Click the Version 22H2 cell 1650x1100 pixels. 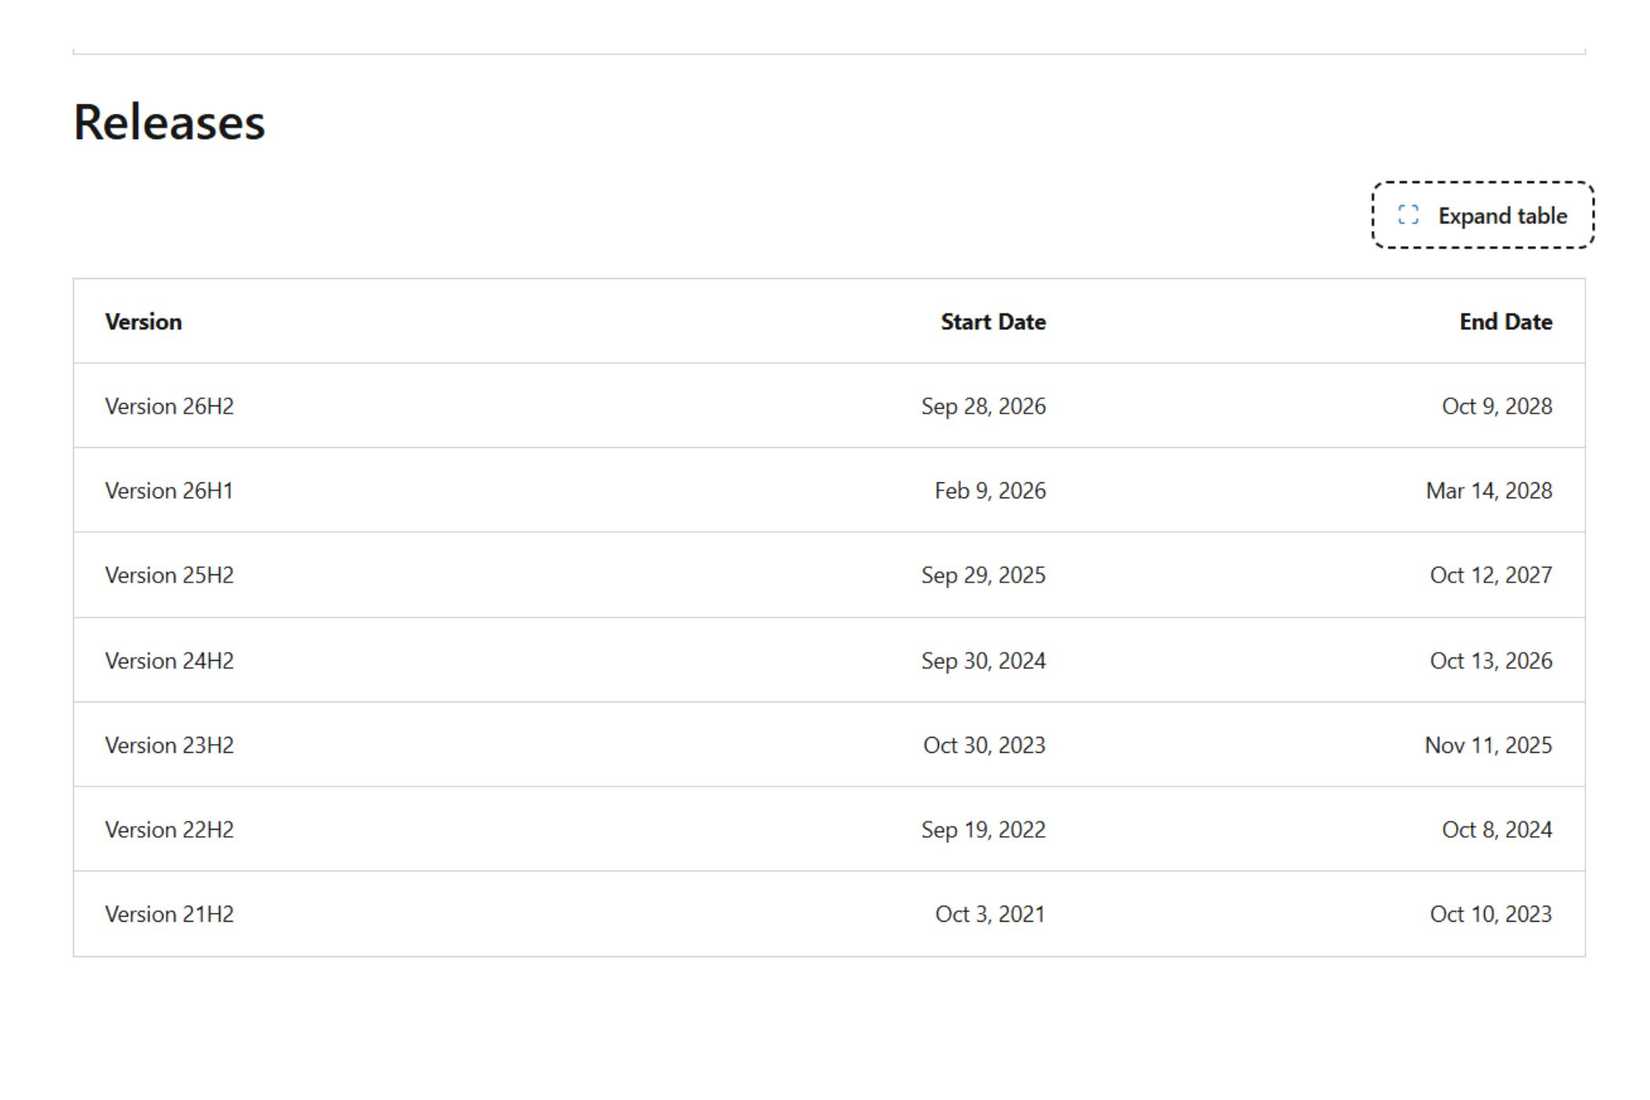point(169,830)
